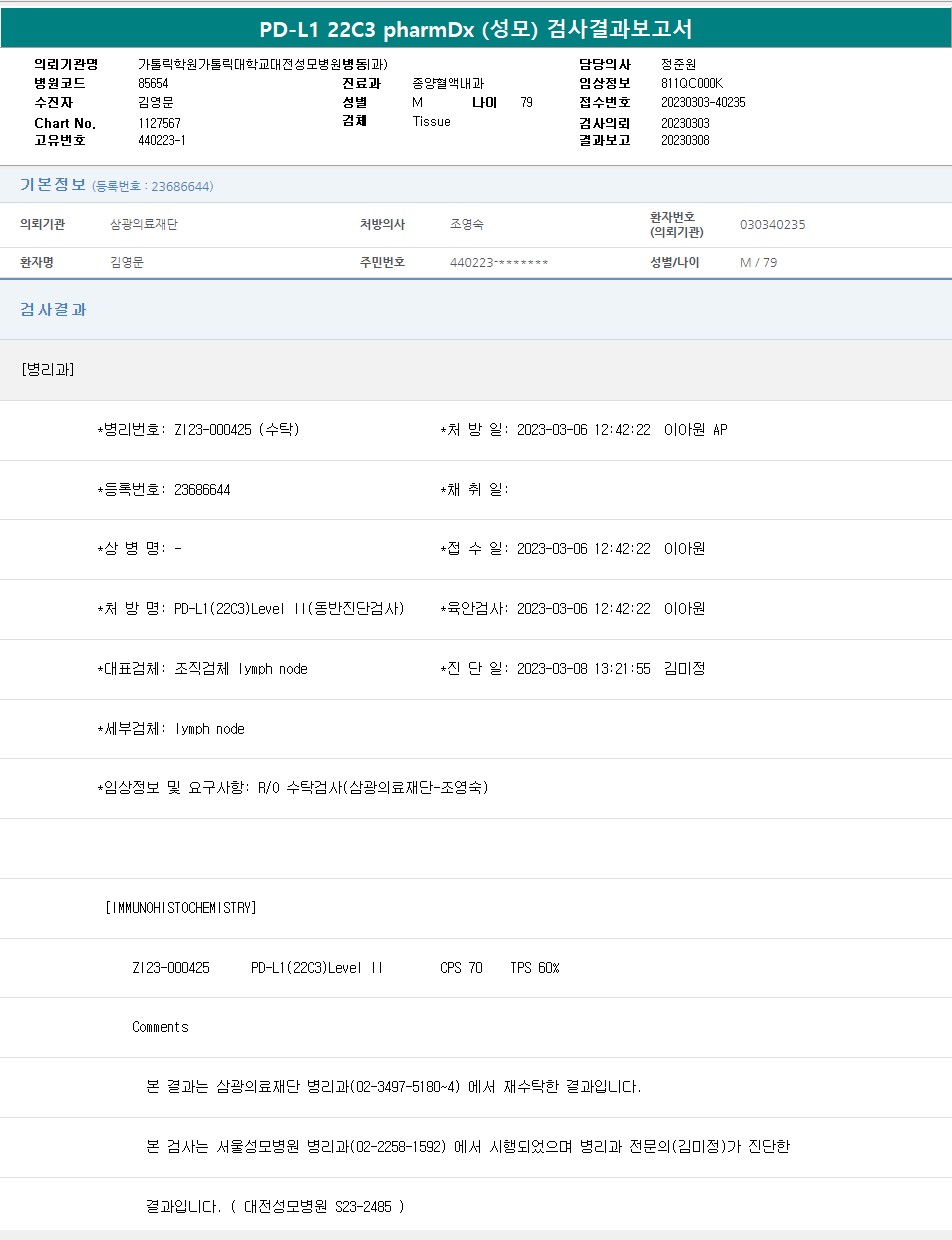Click the Comments label
The height and width of the screenshot is (1240, 952).
(x=160, y=1027)
